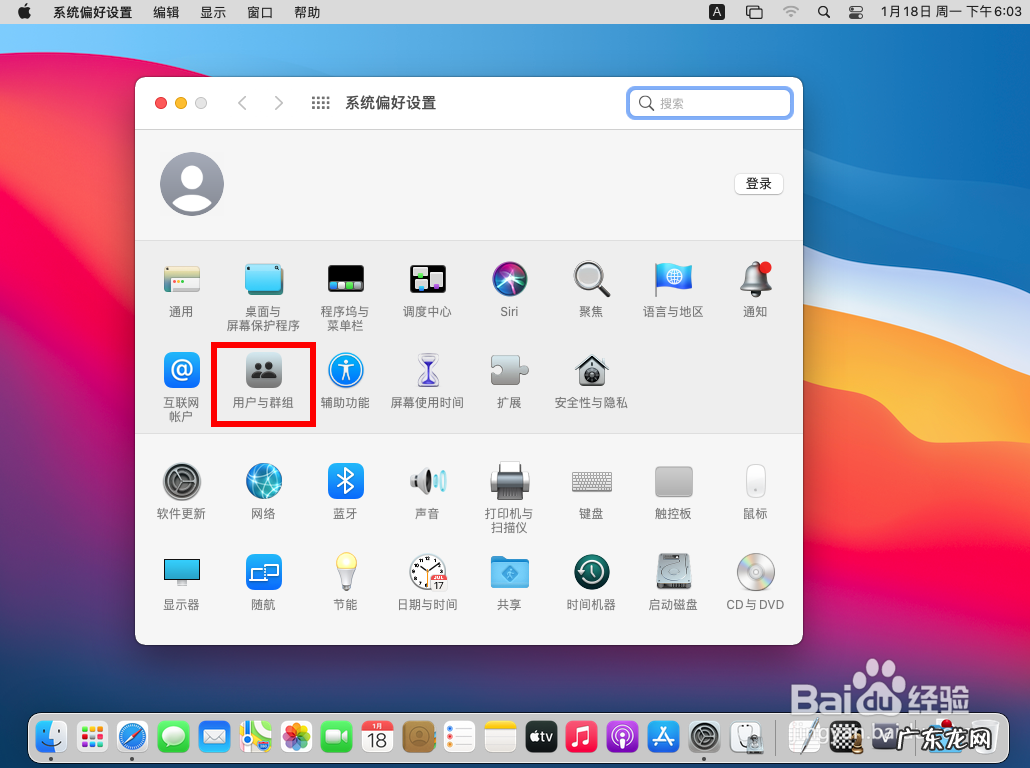The image size is (1030, 768).
Task: Show all preferences with grid button
Action: tap(320, 103)
